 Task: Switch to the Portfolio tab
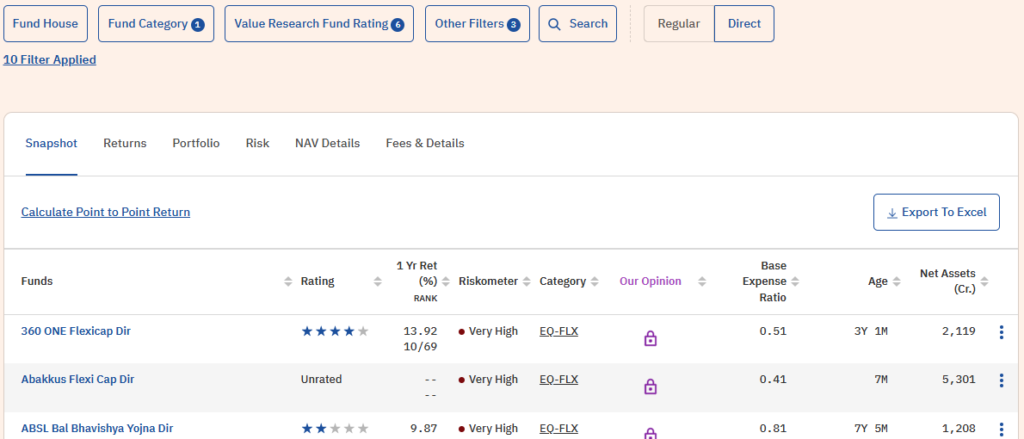pyautogui.click(x=196, y=143)
